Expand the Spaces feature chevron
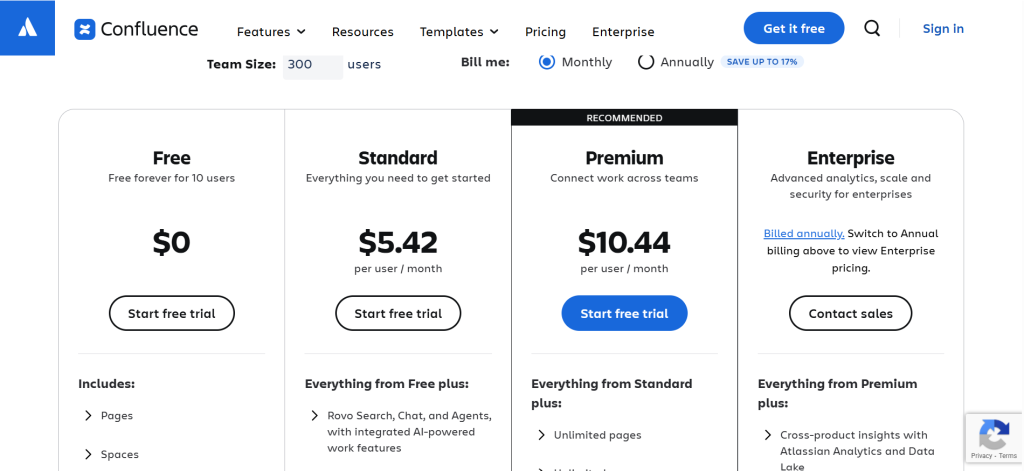Screen dimensions: 1024x471 point(88,454)
